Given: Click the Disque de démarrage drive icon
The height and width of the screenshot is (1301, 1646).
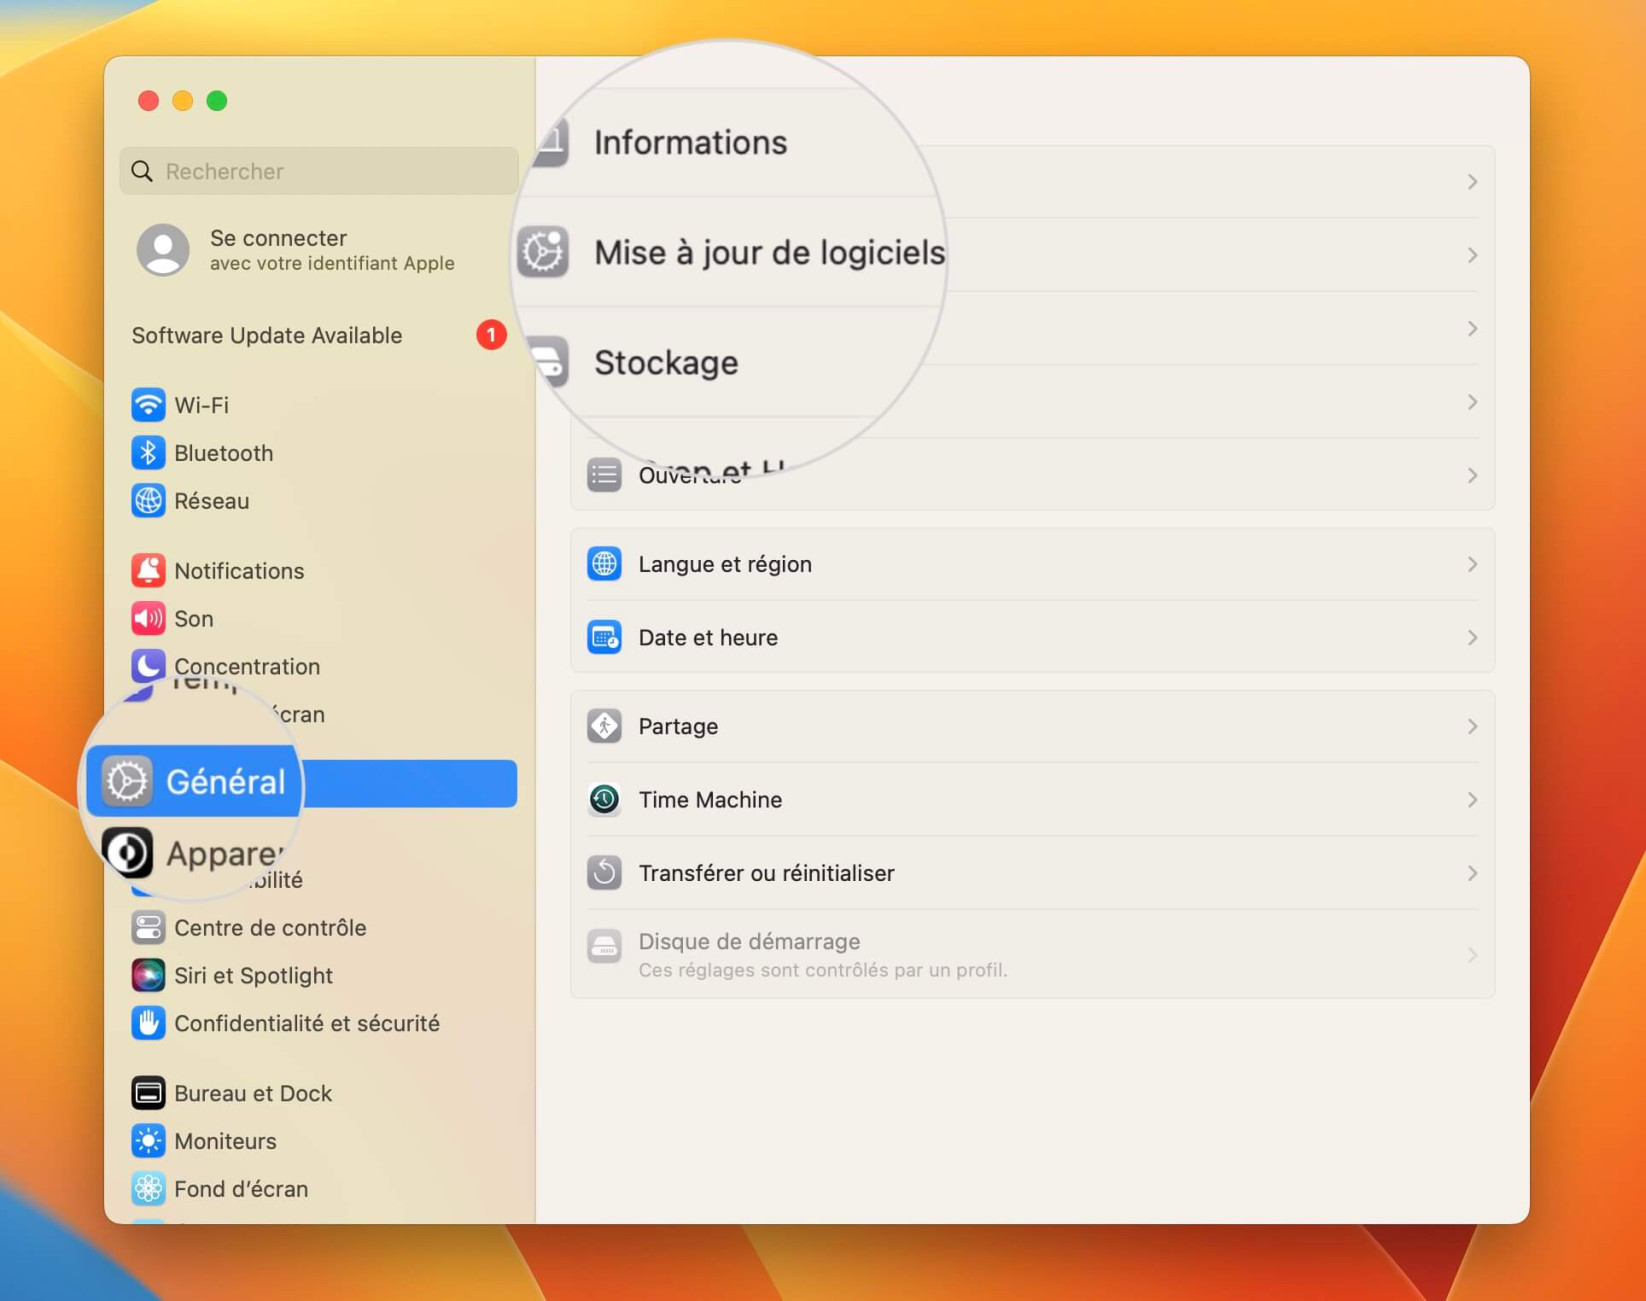Looking at the screenshot, I should pos(604,946).
